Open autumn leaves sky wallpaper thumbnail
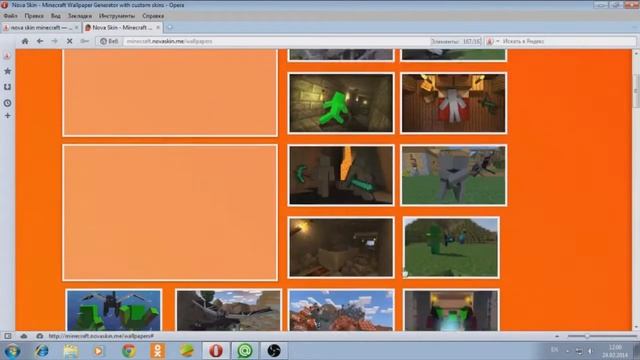 (341, 310)
